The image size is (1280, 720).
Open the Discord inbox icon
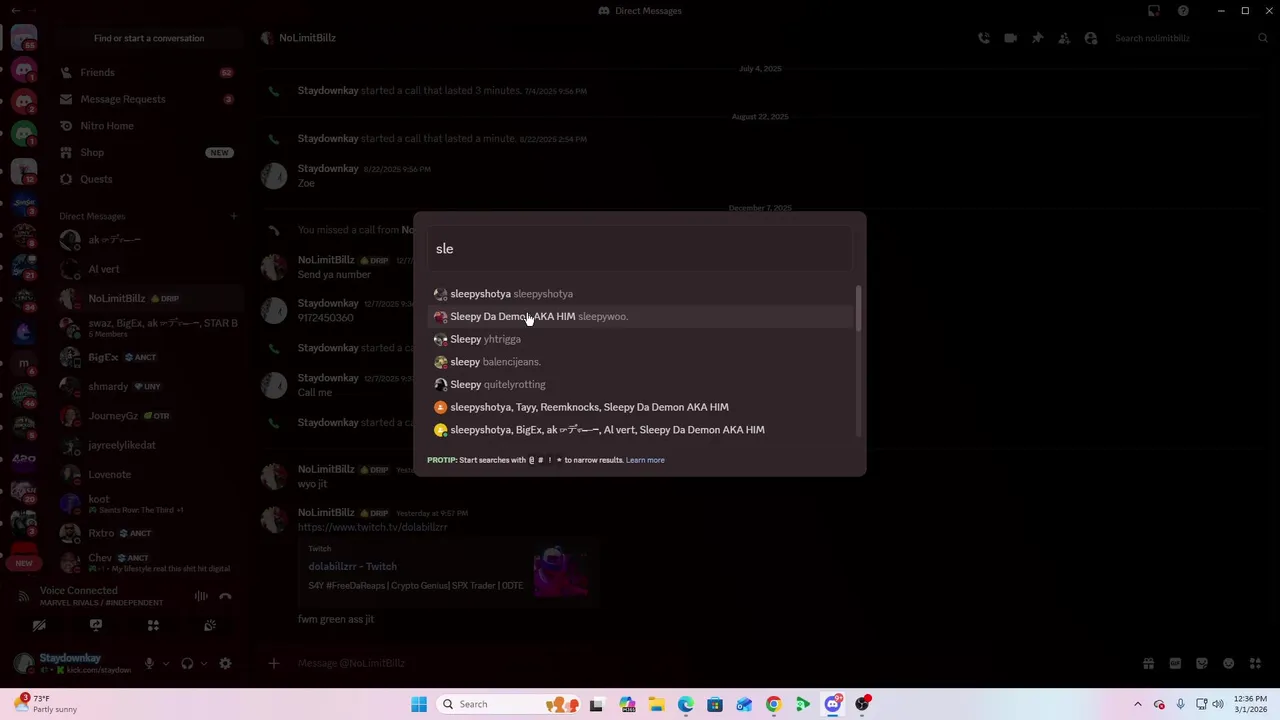pyautogui.click(x=1154, y=11)
